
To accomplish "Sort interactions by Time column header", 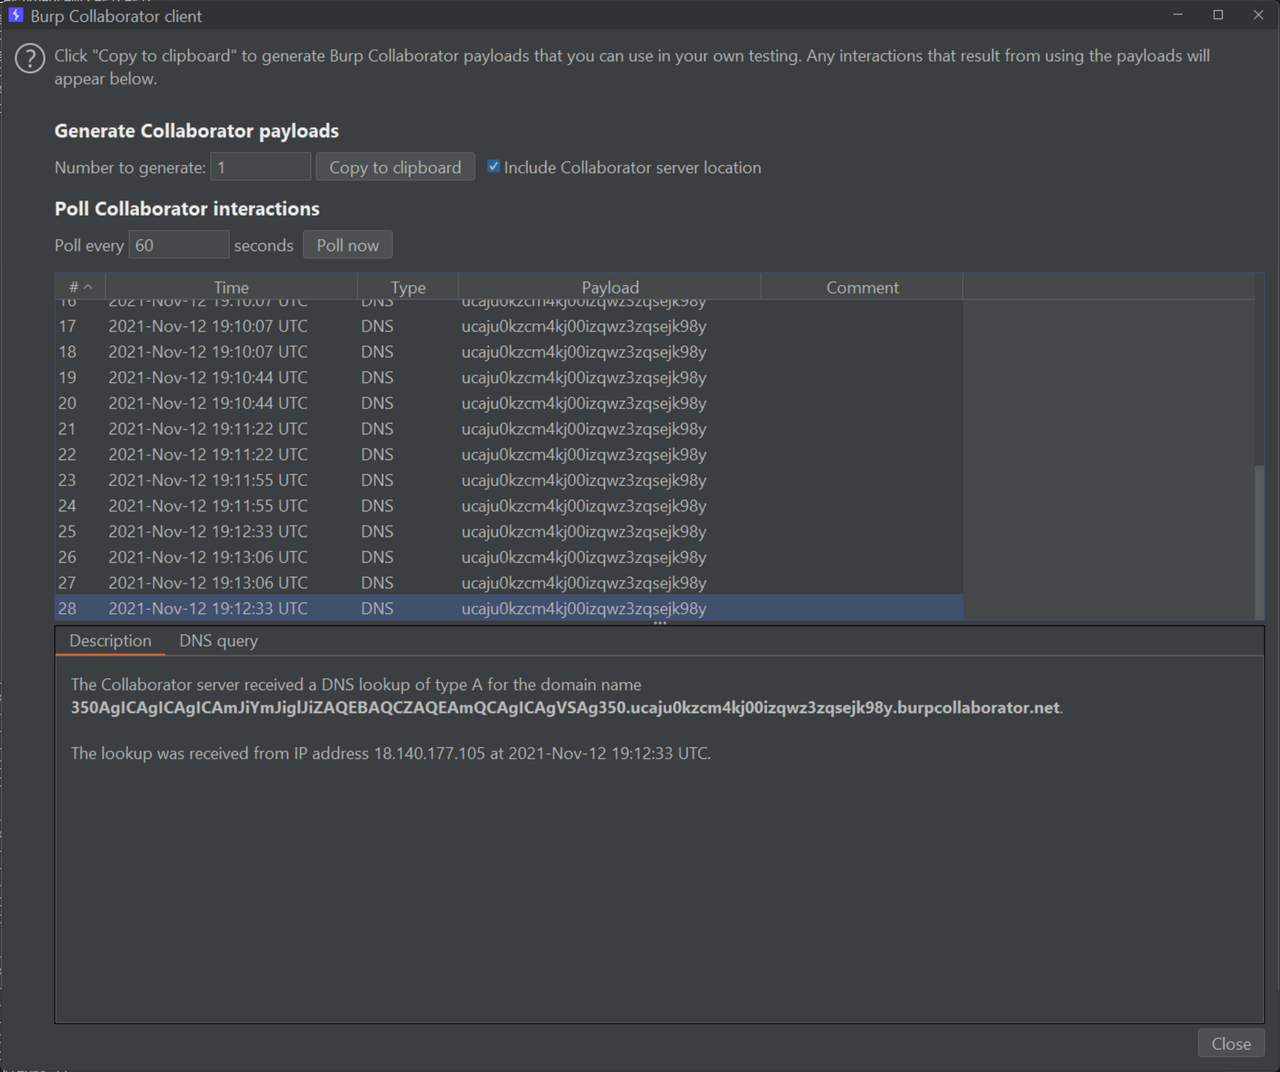I will [231, 287].
